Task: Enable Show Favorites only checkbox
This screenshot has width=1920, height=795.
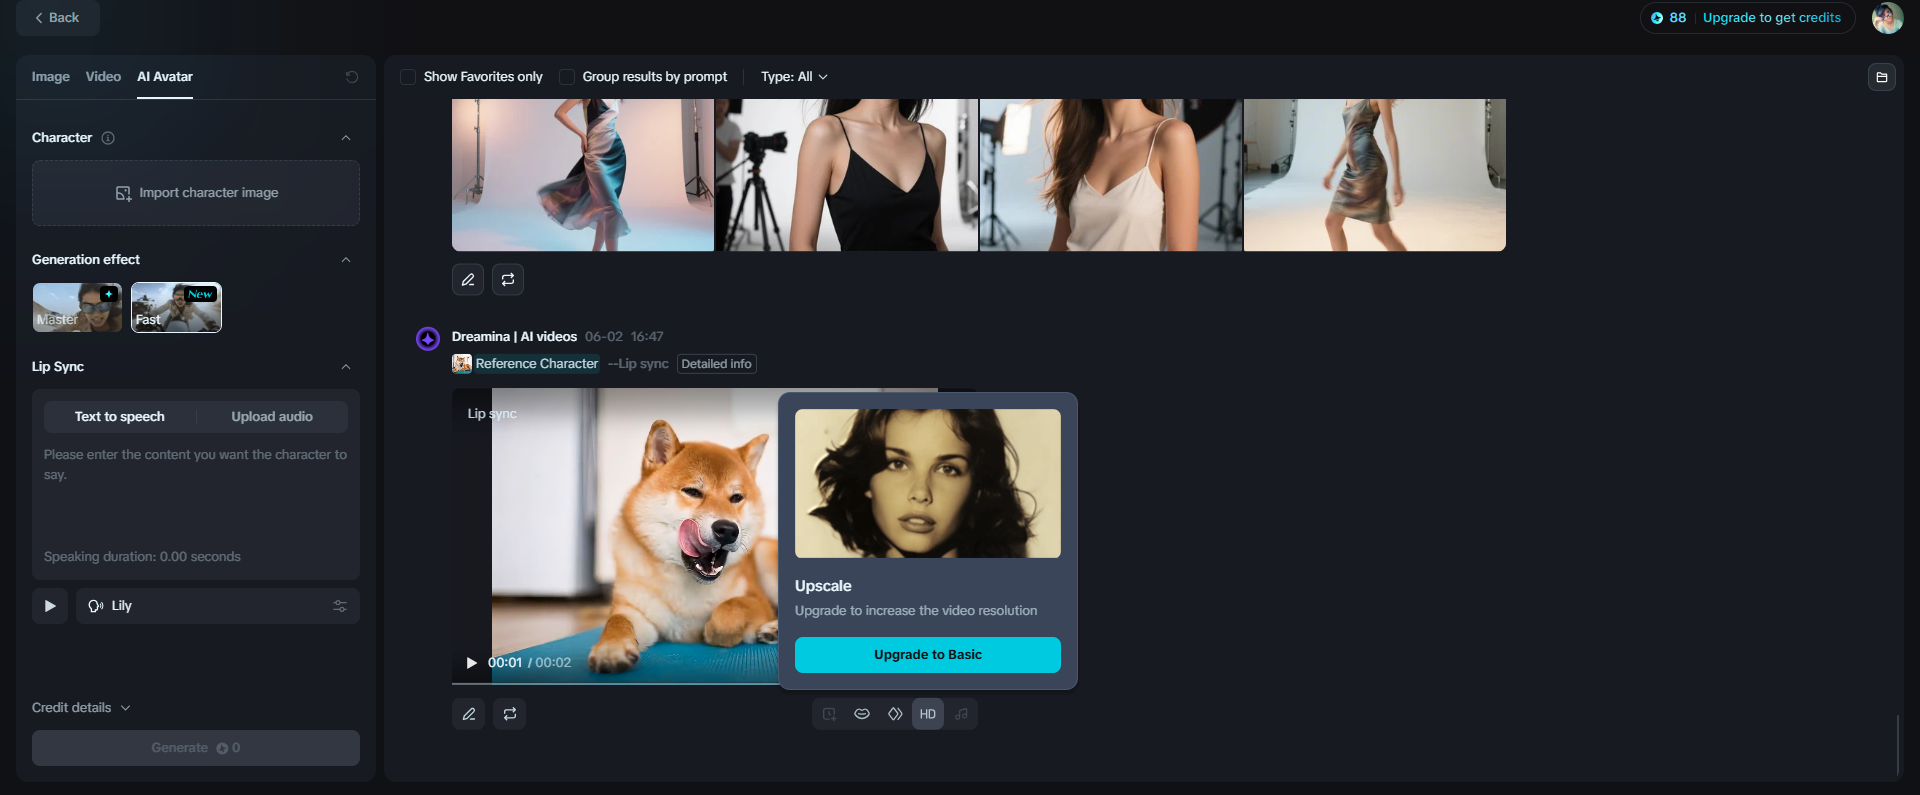Action: (x=408, y=77)
